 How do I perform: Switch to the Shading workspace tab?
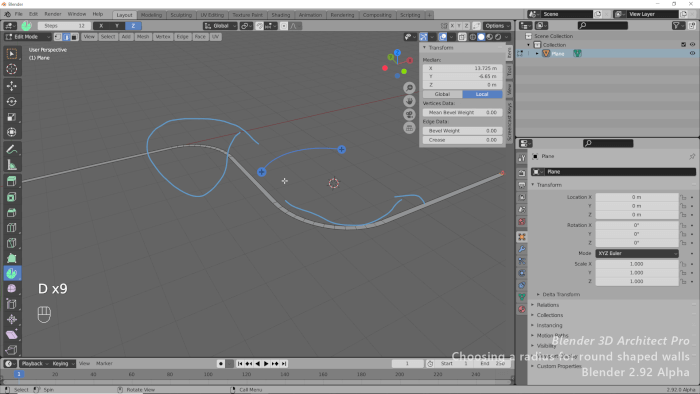tap(280, 15)
